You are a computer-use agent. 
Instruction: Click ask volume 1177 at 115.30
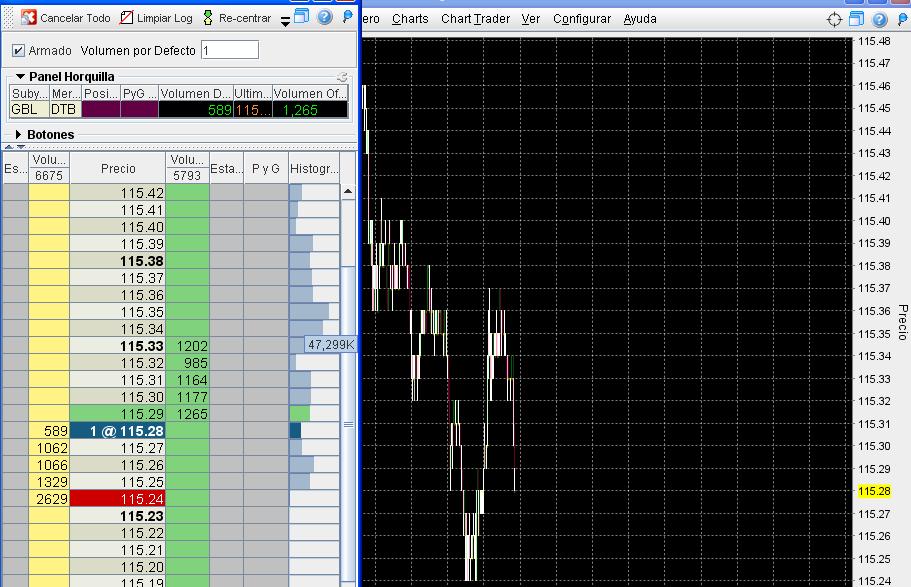pos(187,397)
